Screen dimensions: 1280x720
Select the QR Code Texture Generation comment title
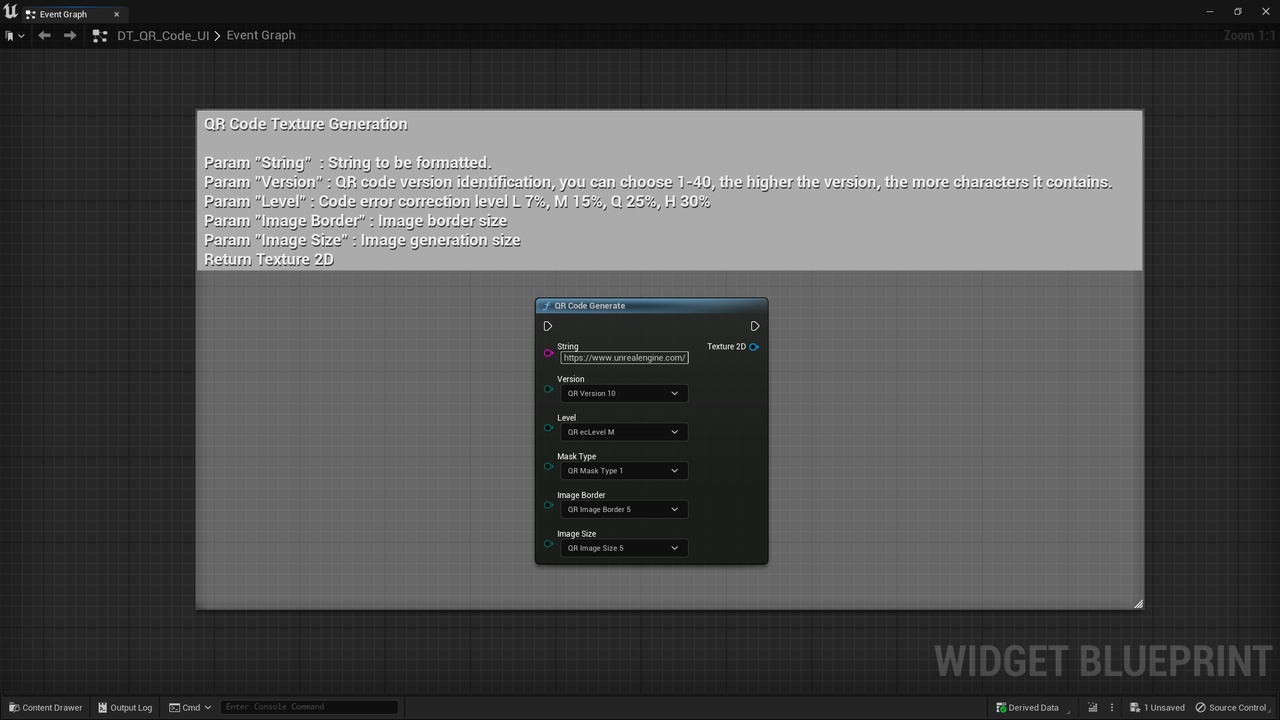click(305, 124)
